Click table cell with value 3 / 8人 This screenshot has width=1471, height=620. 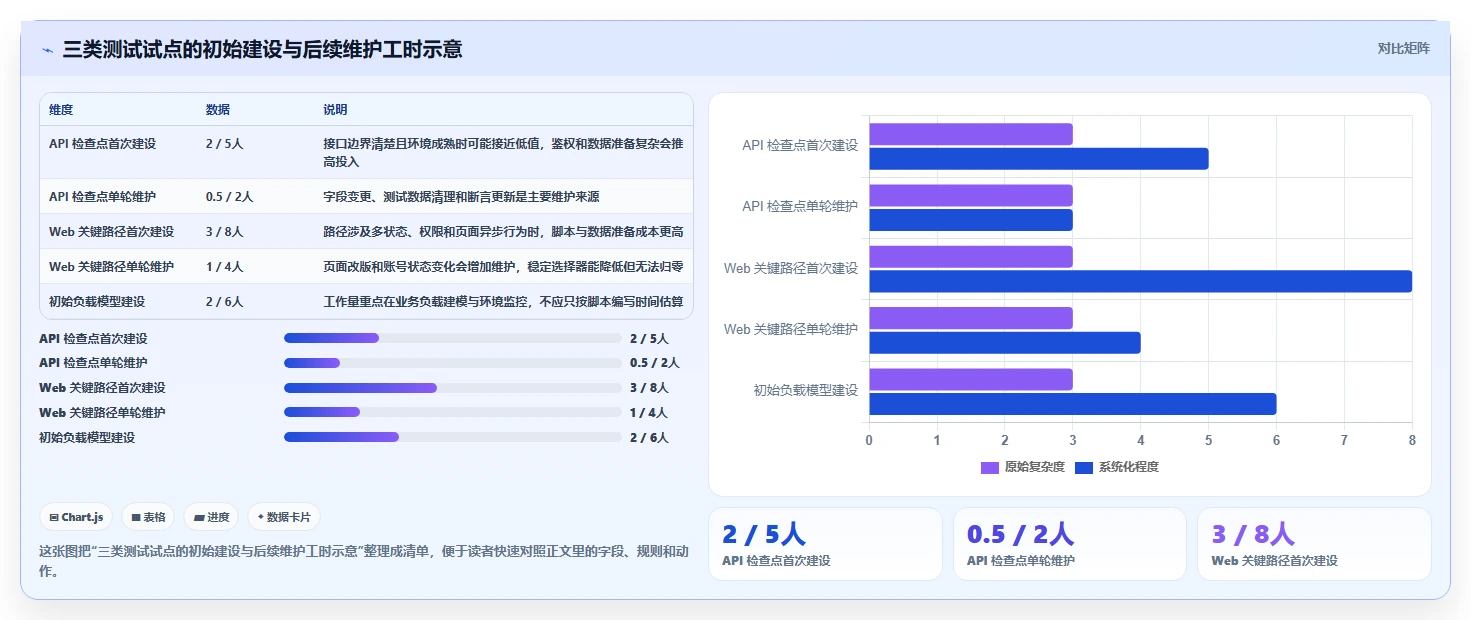(225, 232)
